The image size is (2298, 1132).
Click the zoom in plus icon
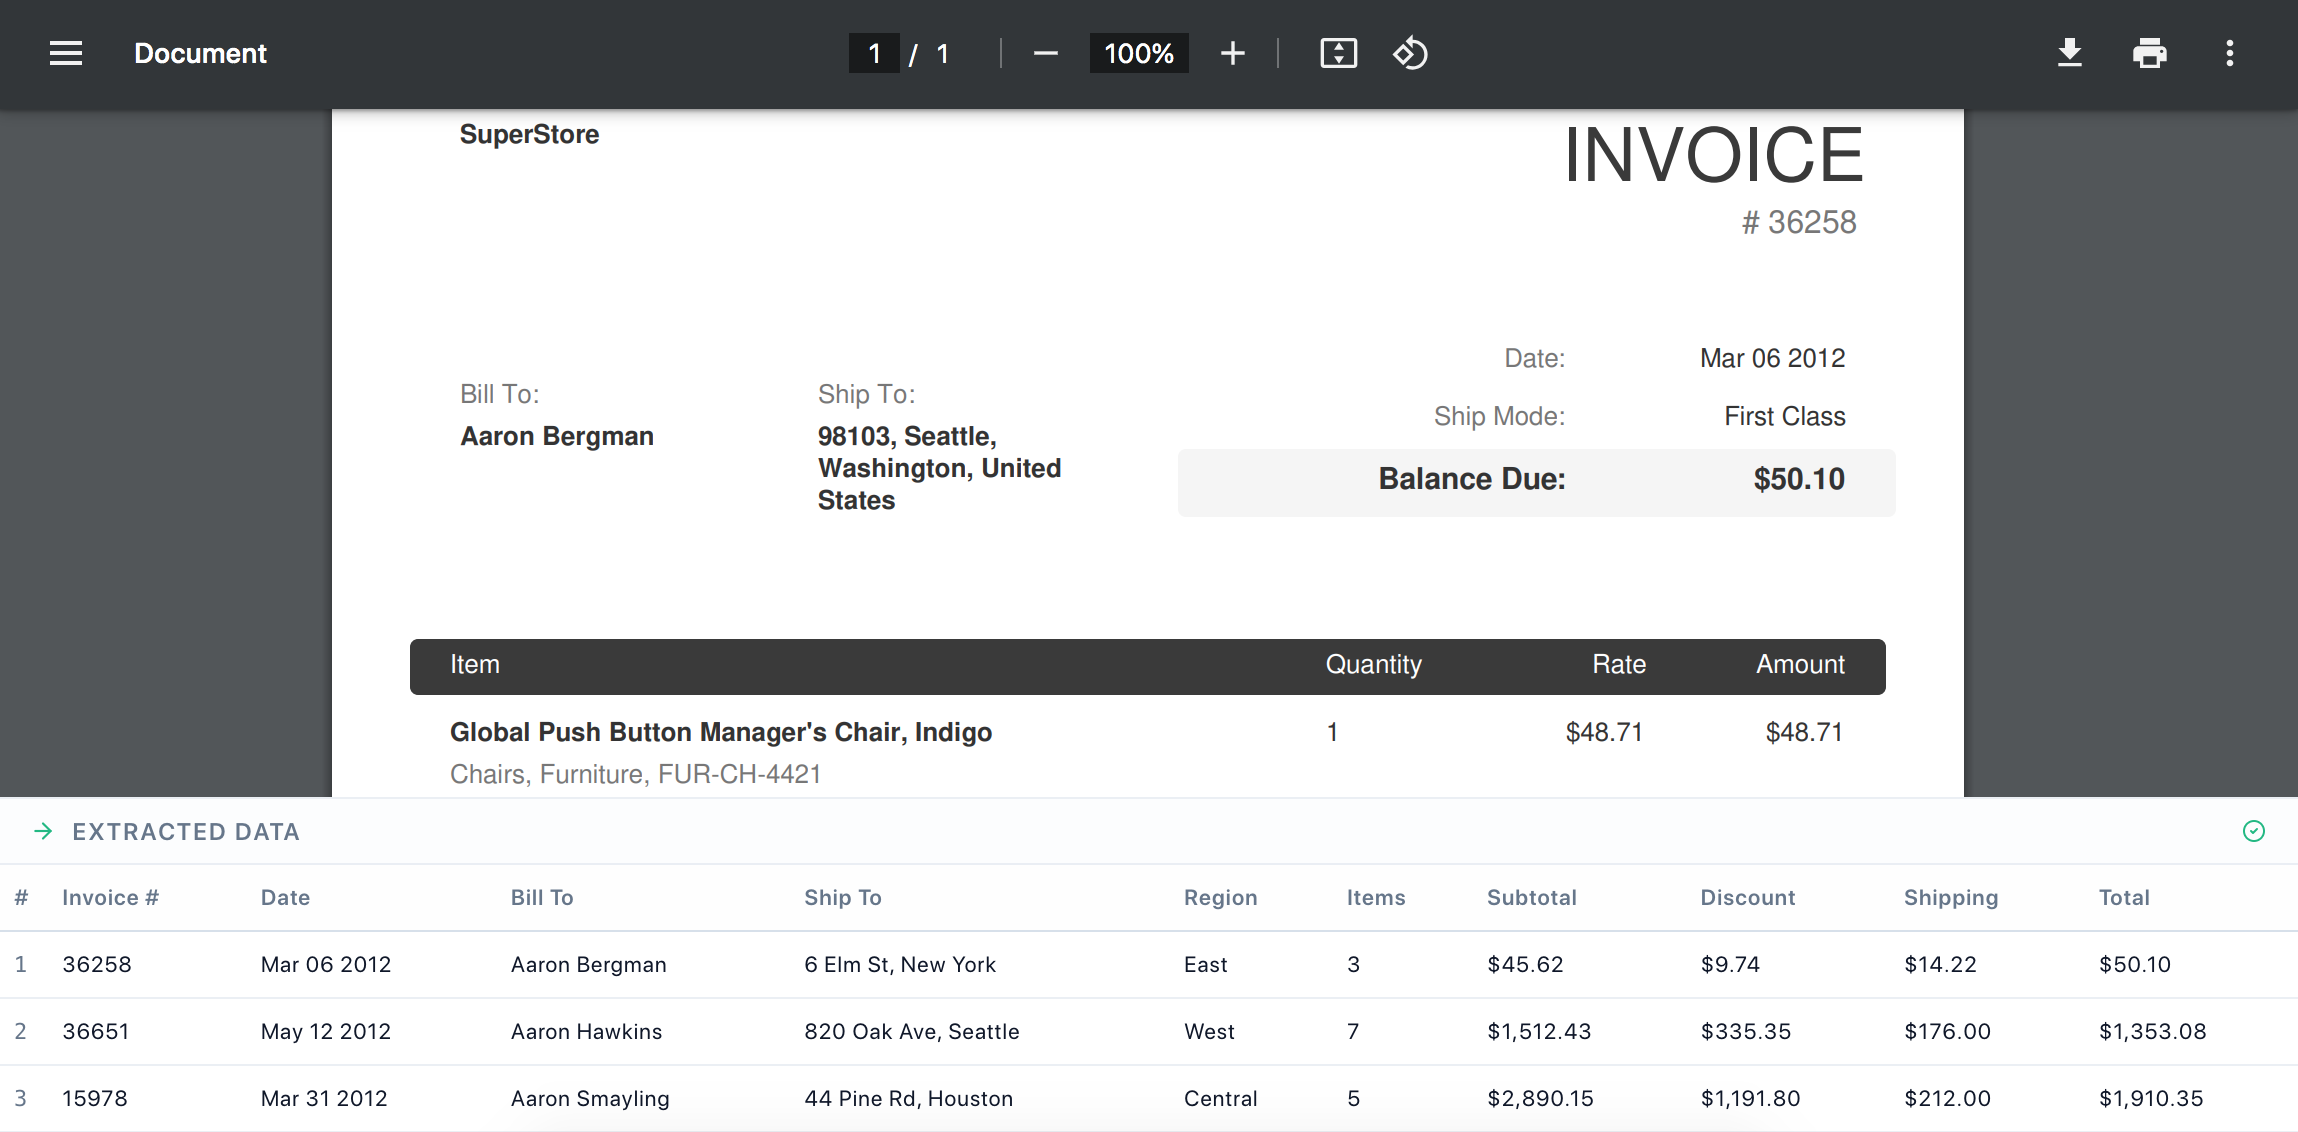[1232, 53]
